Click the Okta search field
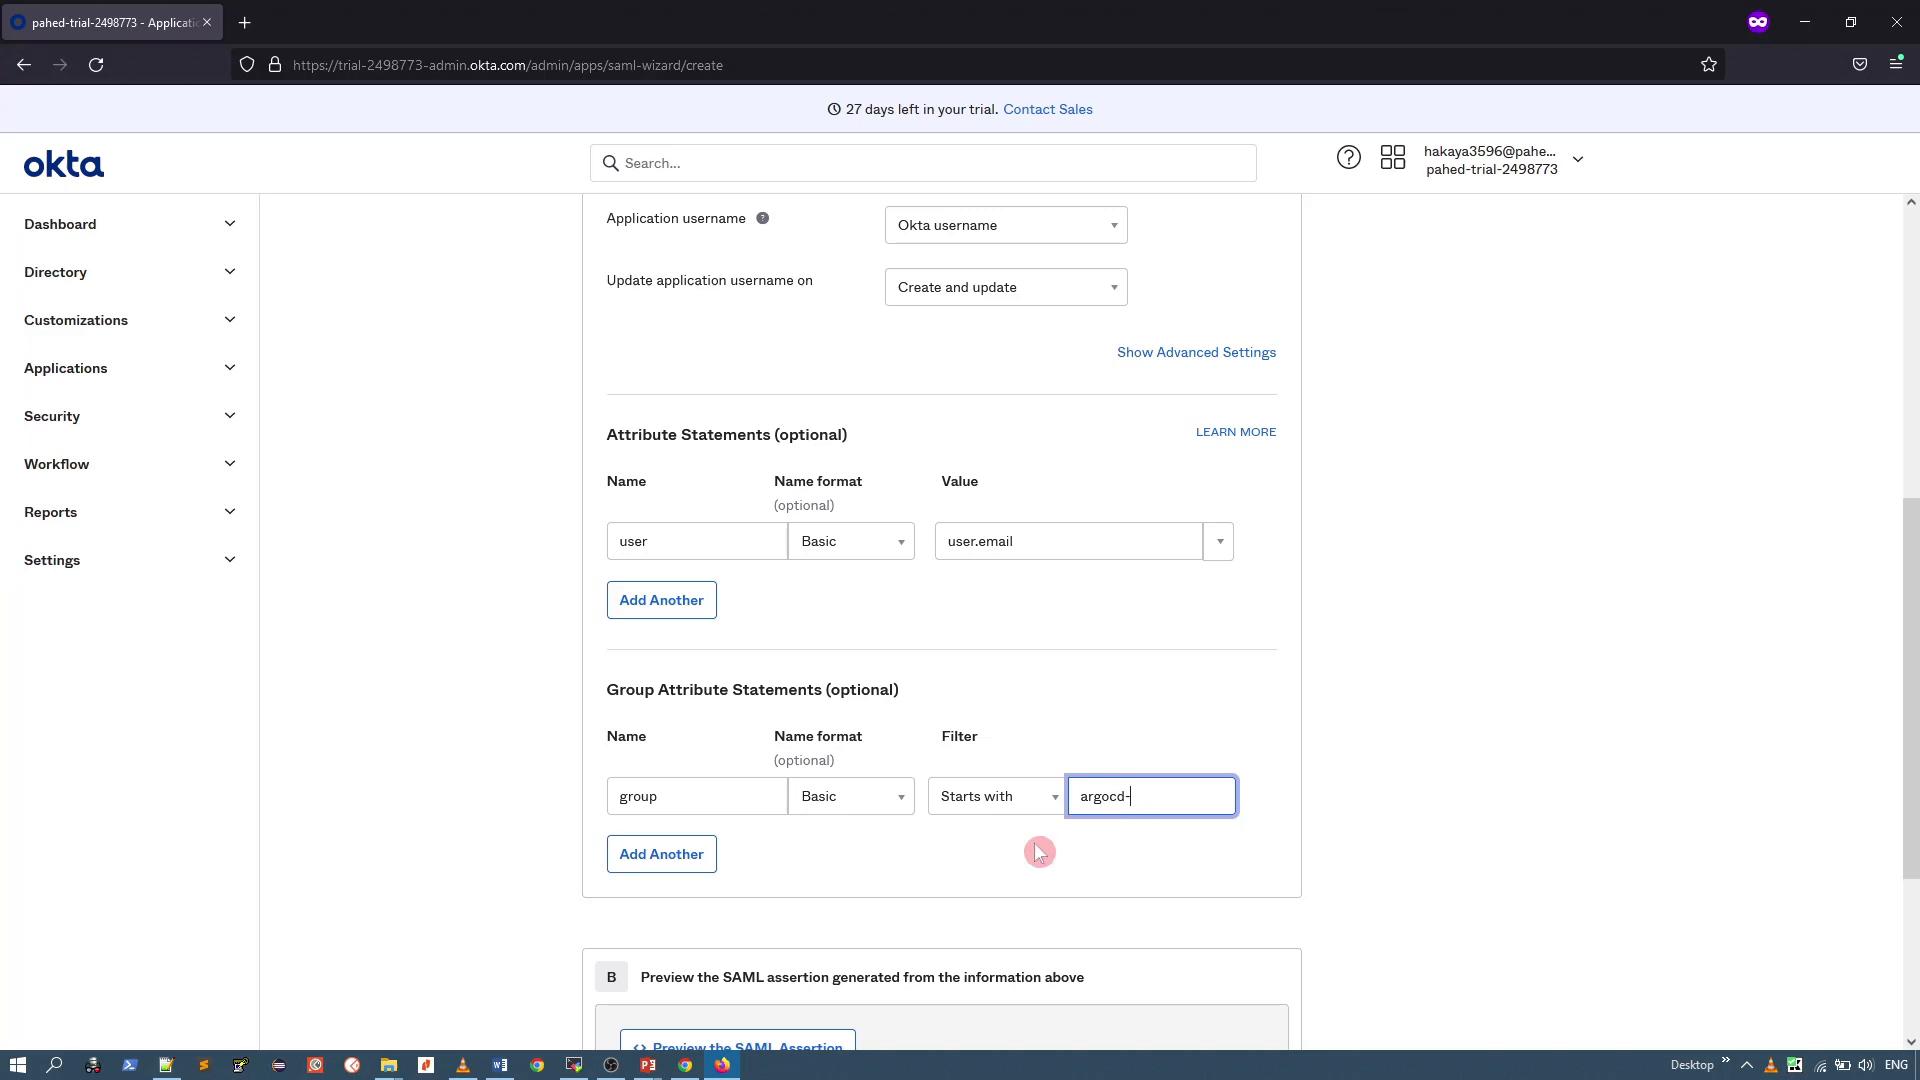The height and width of the screenshot is (1080, 1920). (923, 163)
